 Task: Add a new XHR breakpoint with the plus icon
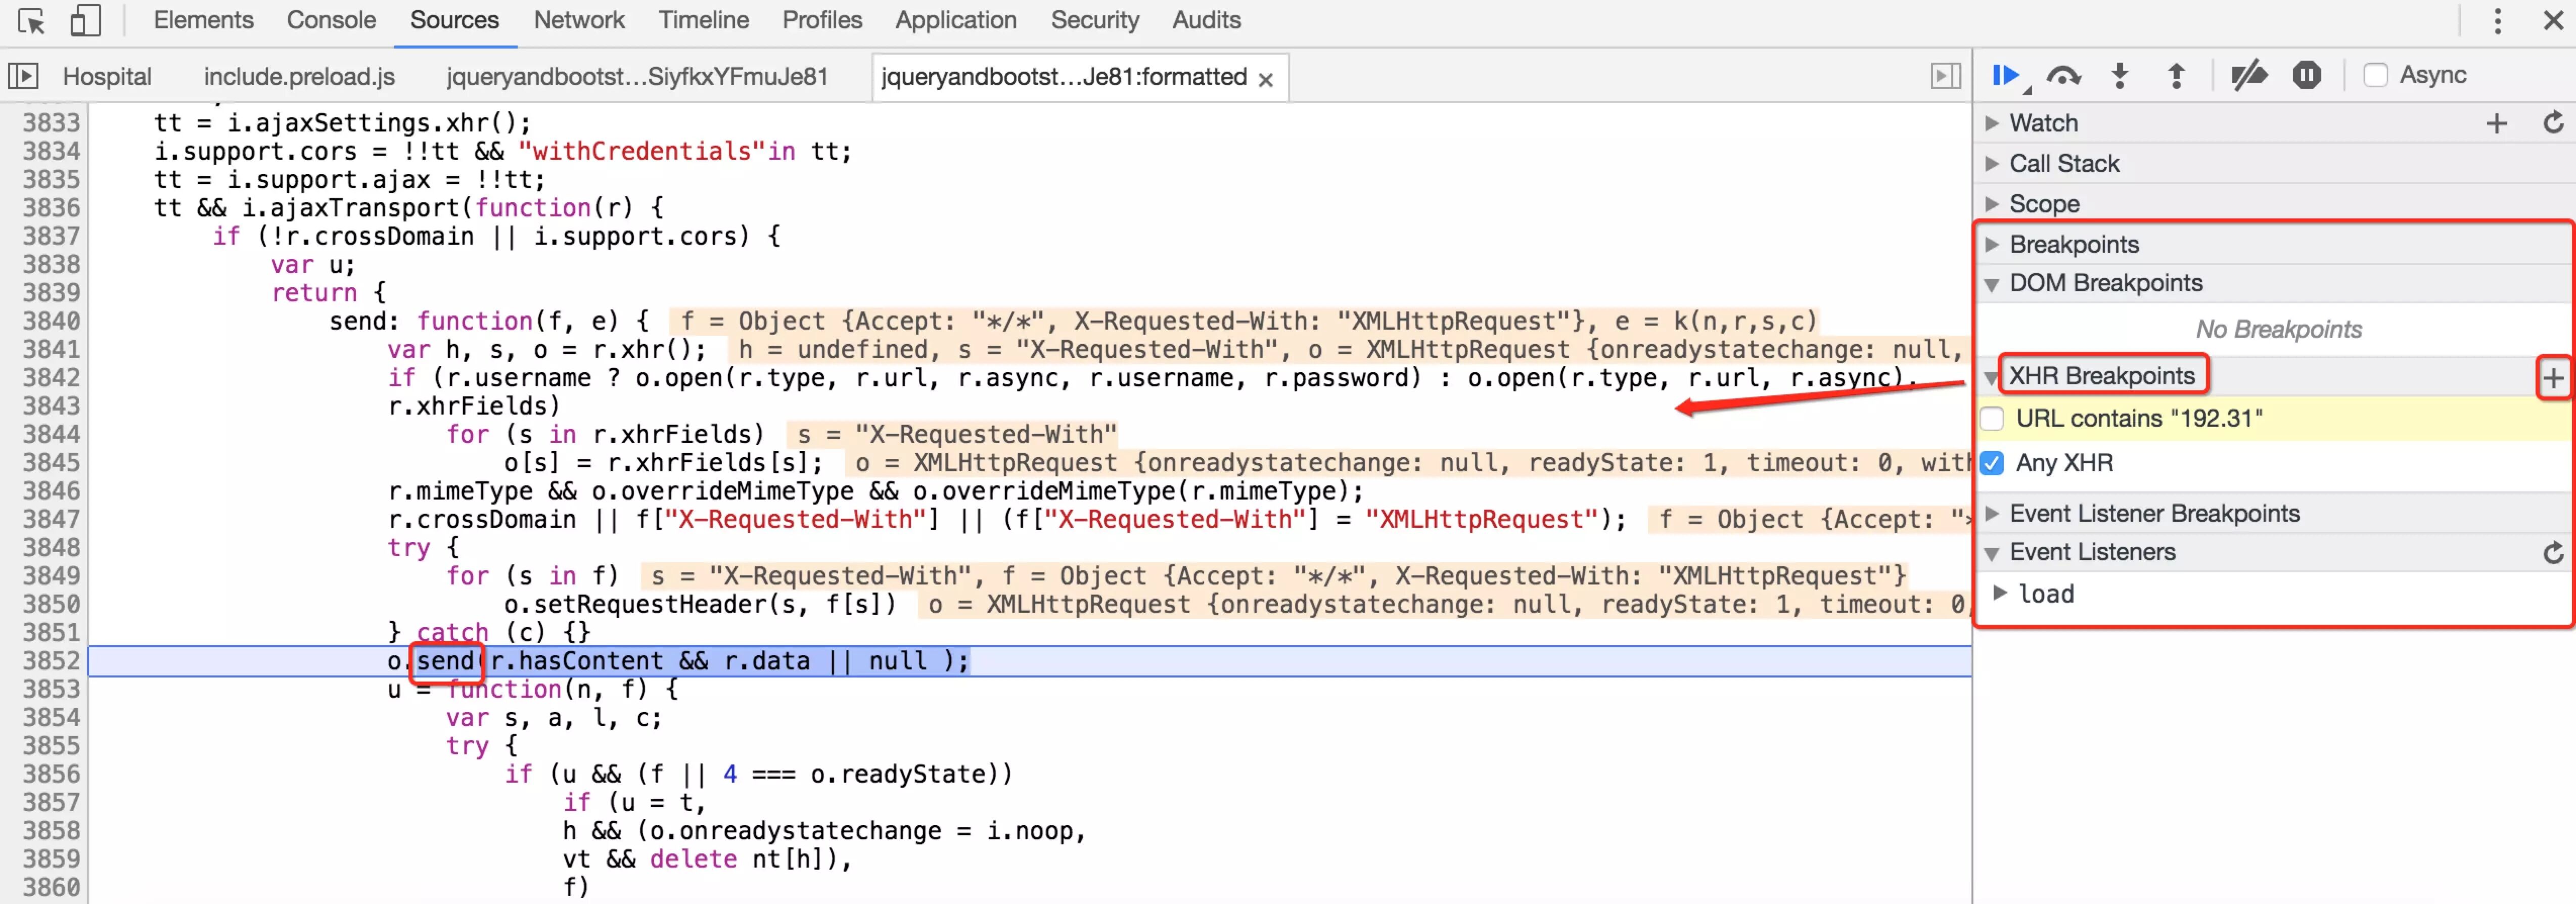click(2553, 378)
